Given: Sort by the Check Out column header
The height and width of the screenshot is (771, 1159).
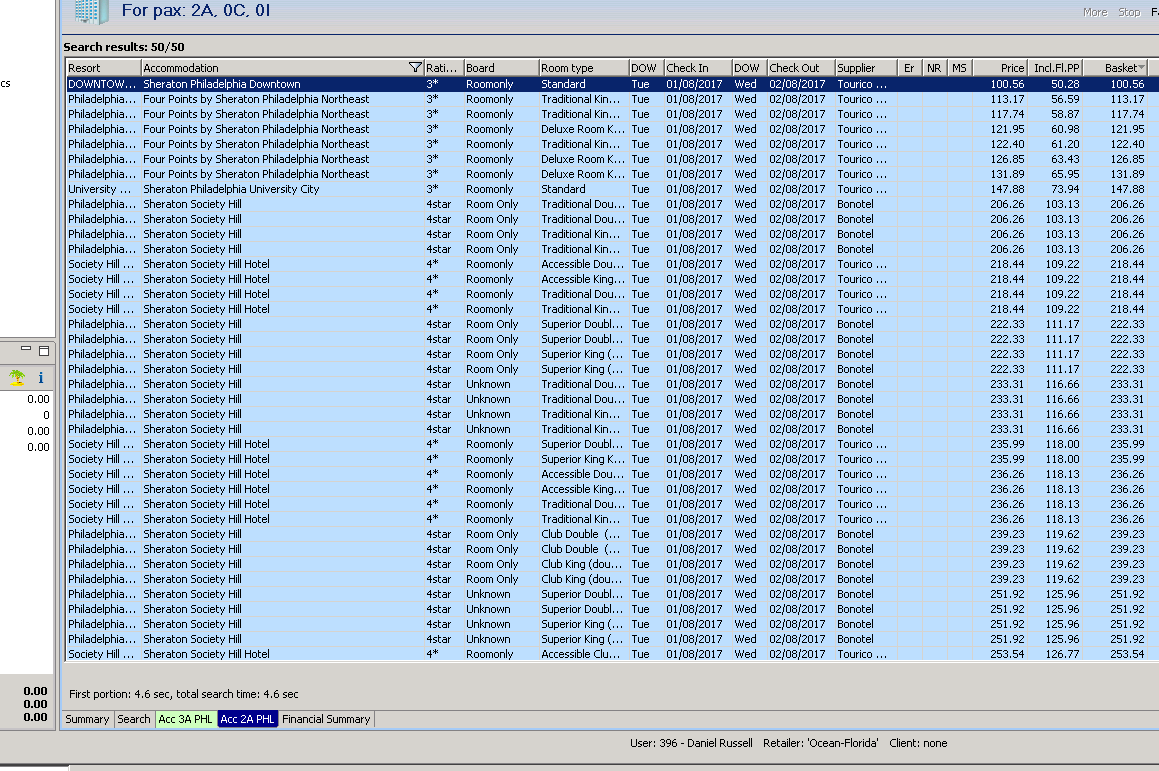Looking at the screenshot, I should 801,67.
